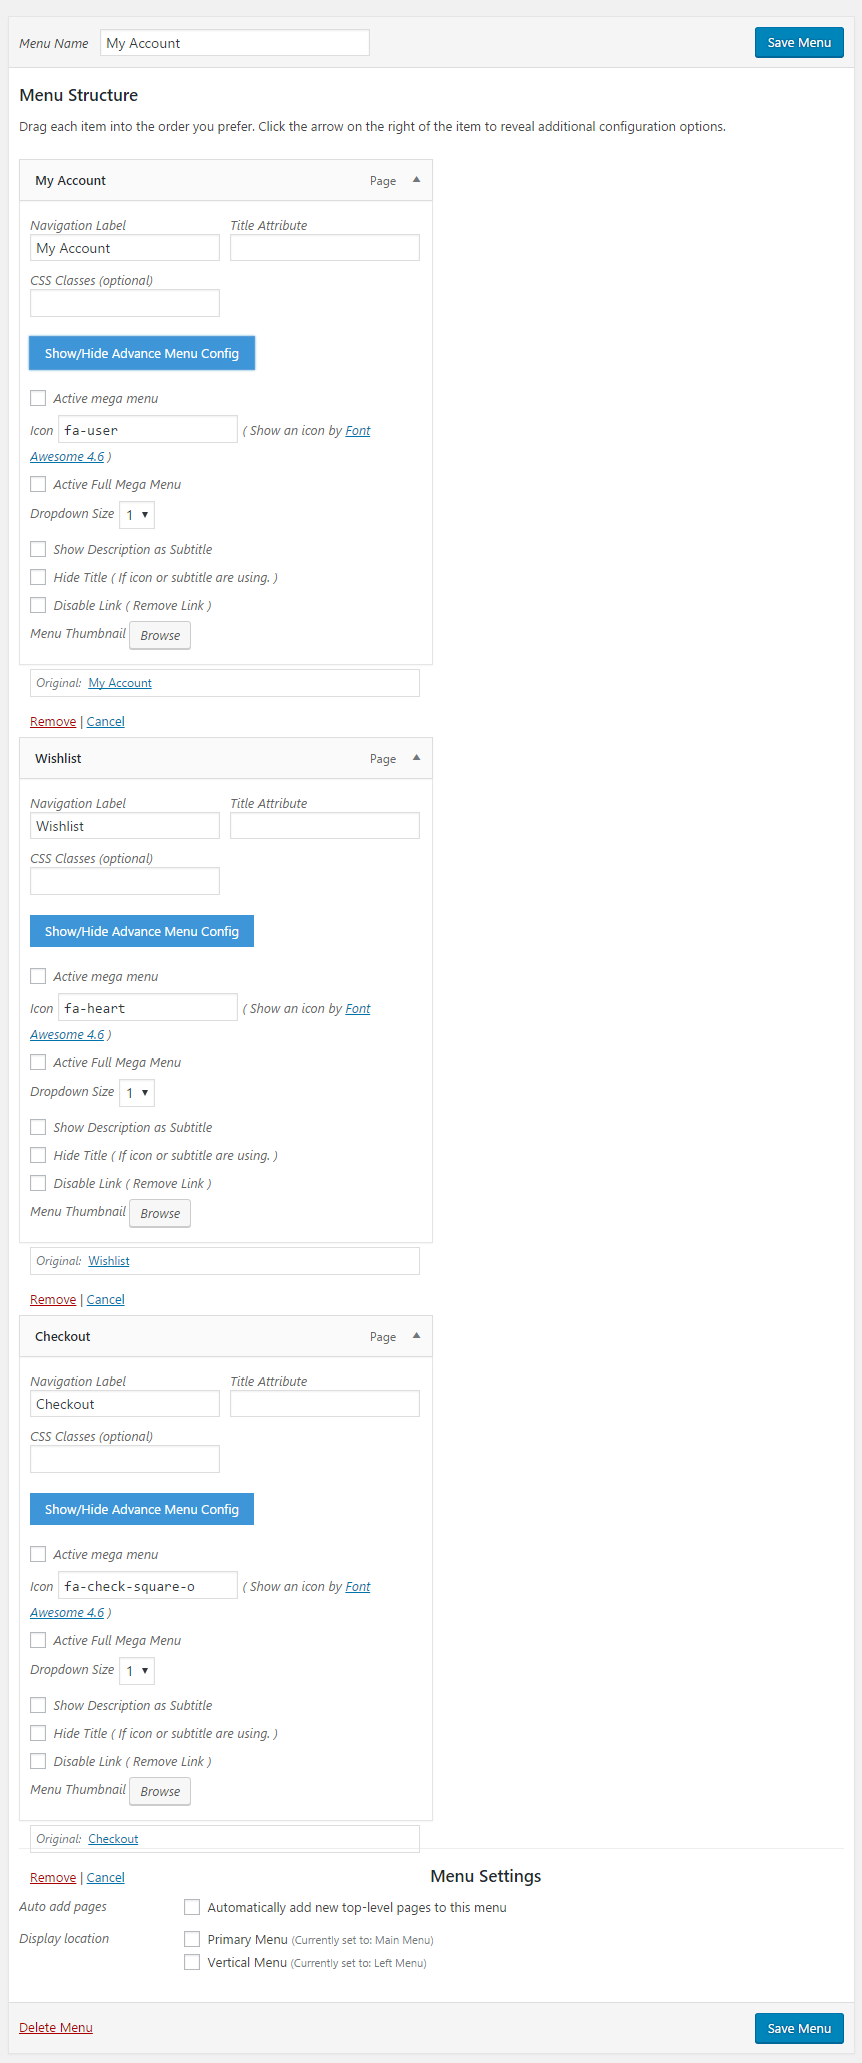The image size is (862, 2063).
Task: Open Dropdown Size select under Checkout
Action: click(137, 1671)
